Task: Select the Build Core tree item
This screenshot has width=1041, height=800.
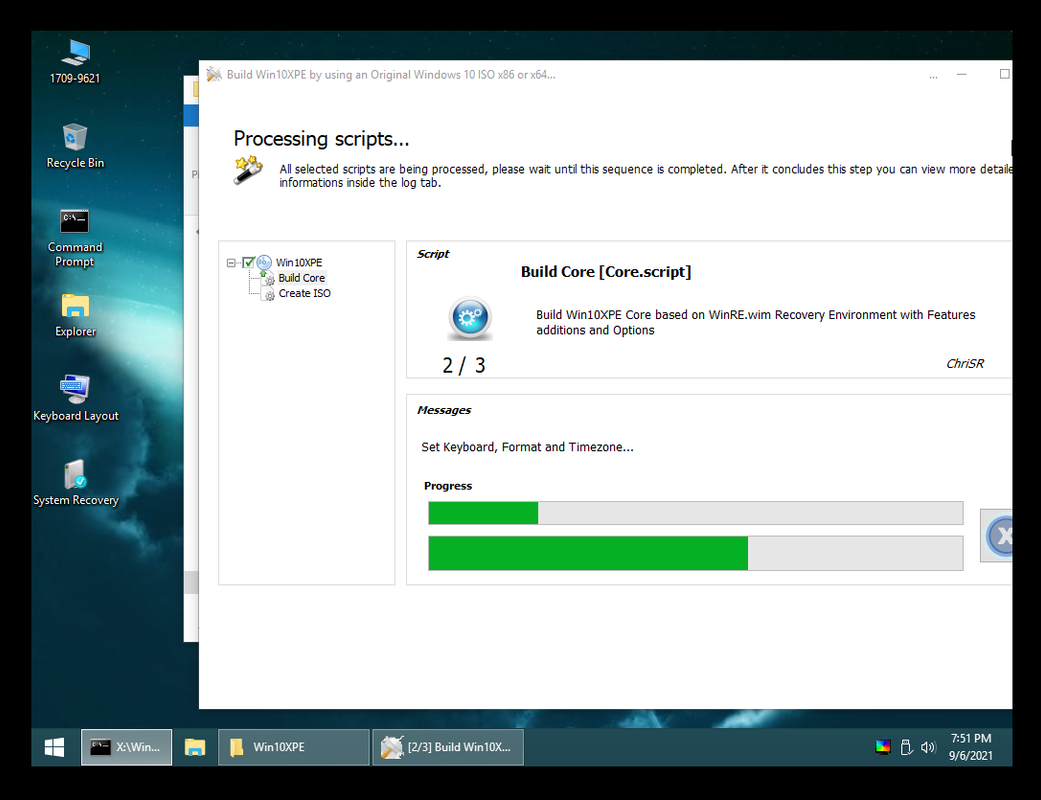Action: 301,278
